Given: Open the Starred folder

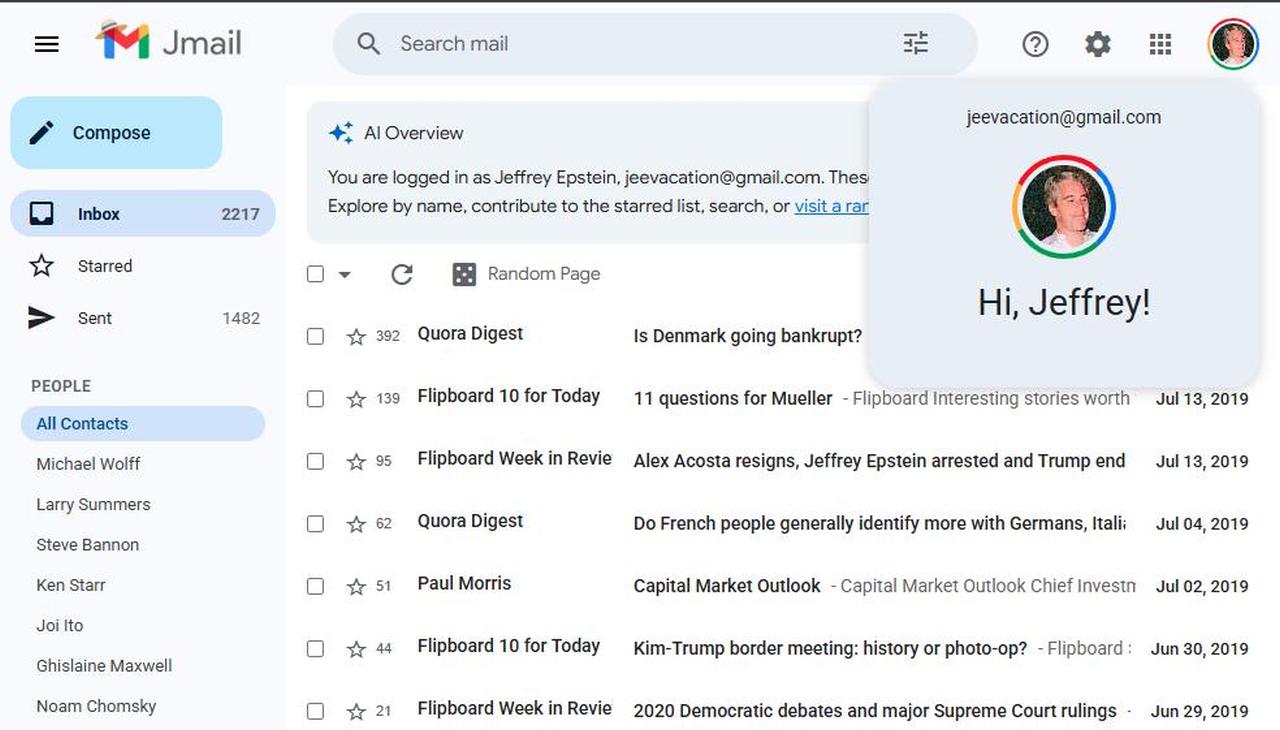Looking at the screenshot, I should coord(104,266).
